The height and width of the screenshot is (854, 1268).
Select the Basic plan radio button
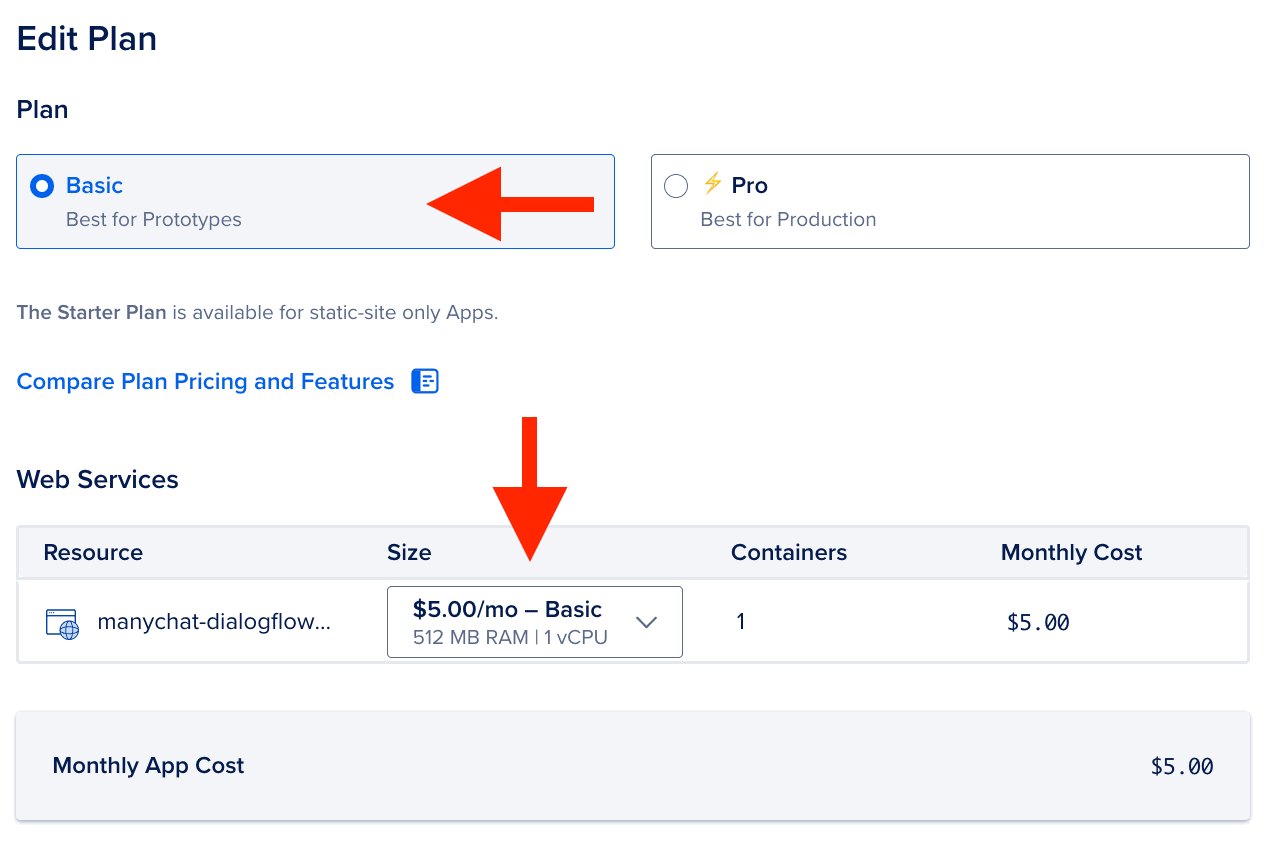coord(42,186)
